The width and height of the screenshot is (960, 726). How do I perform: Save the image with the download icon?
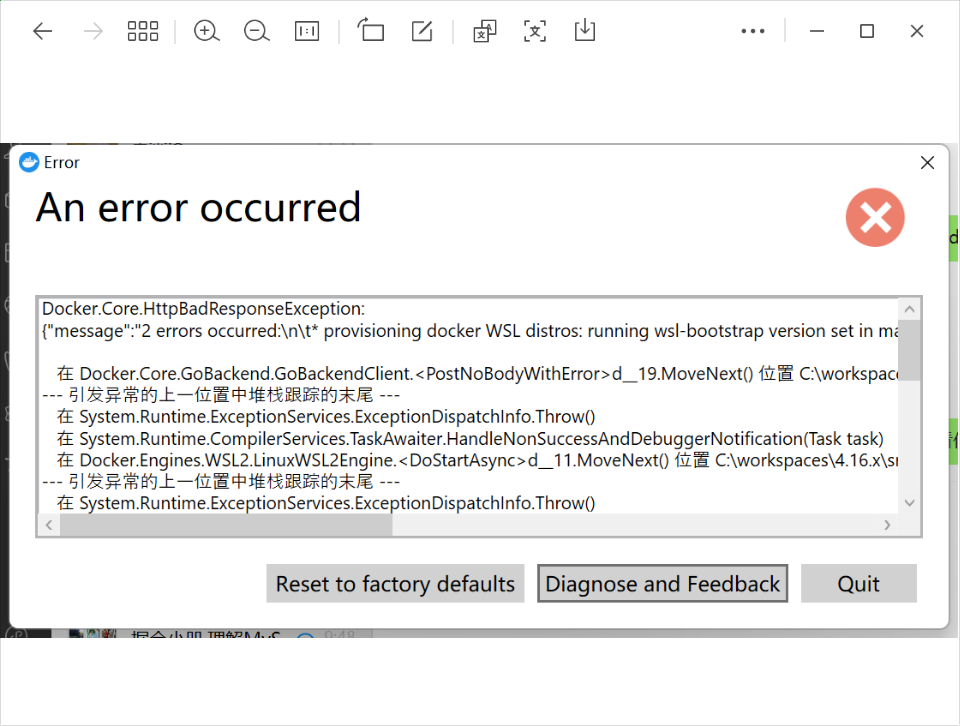pos(585,30)
